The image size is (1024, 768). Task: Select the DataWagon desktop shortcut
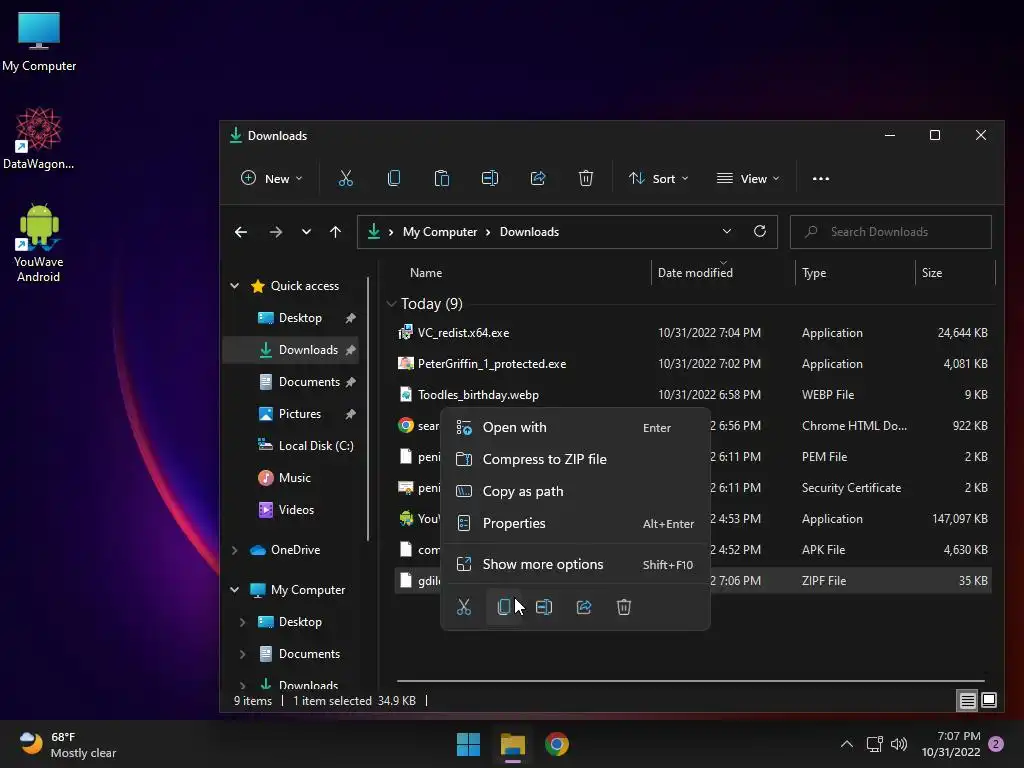point(39,138)
